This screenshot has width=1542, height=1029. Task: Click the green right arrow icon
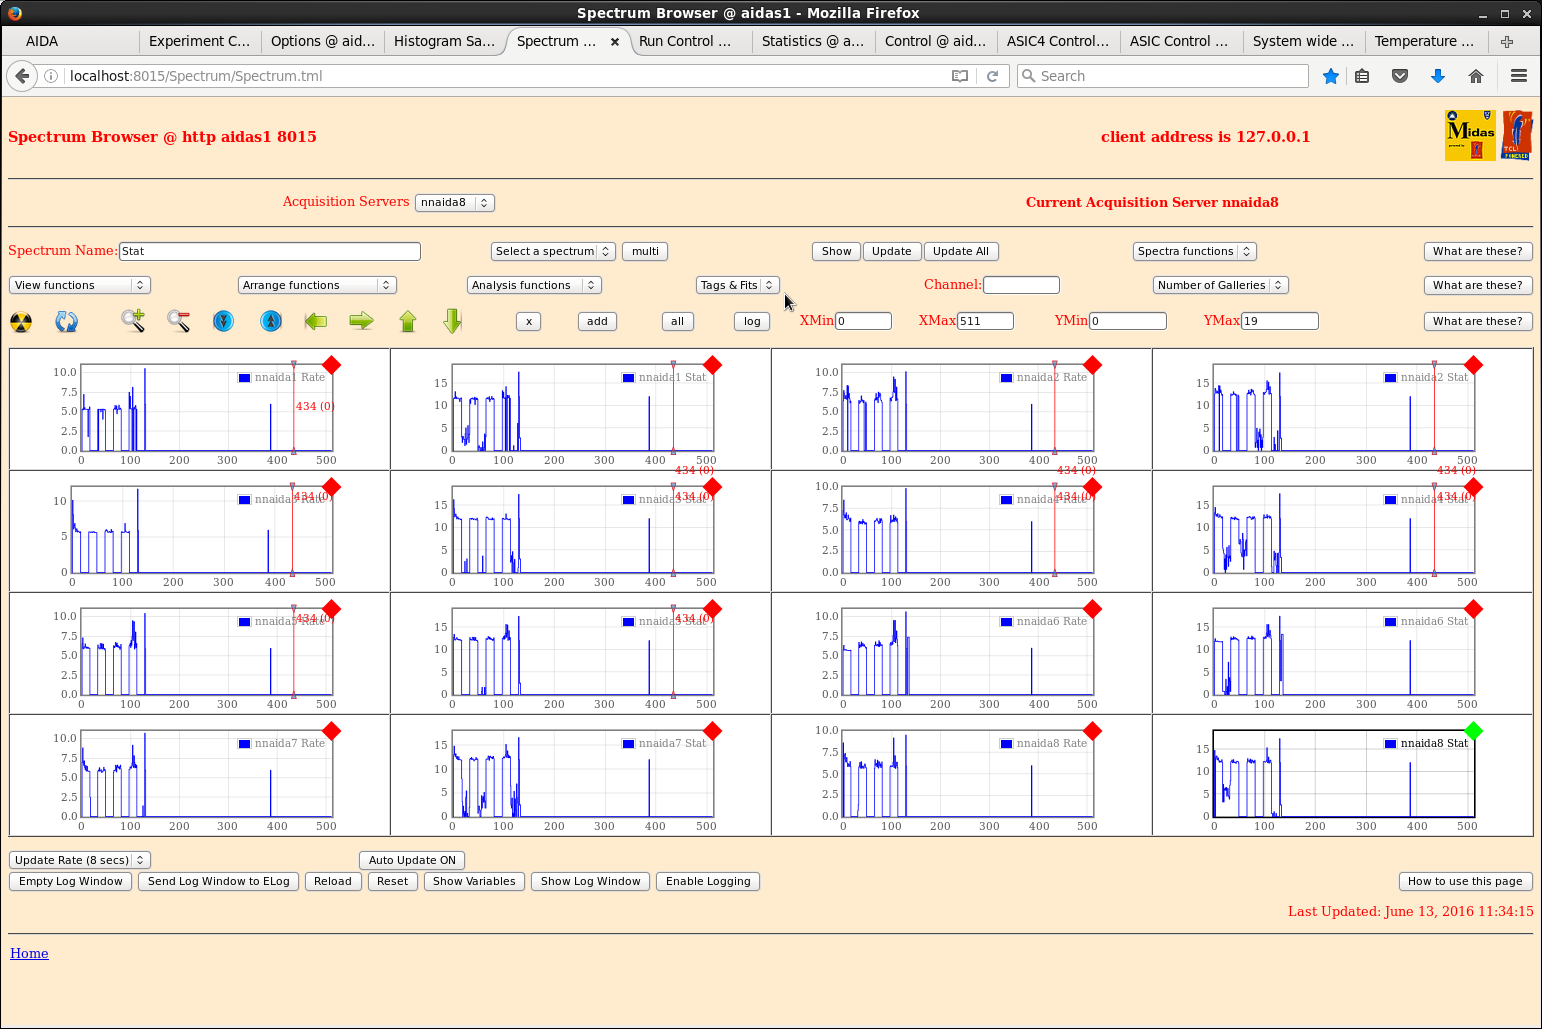(361, 321)
